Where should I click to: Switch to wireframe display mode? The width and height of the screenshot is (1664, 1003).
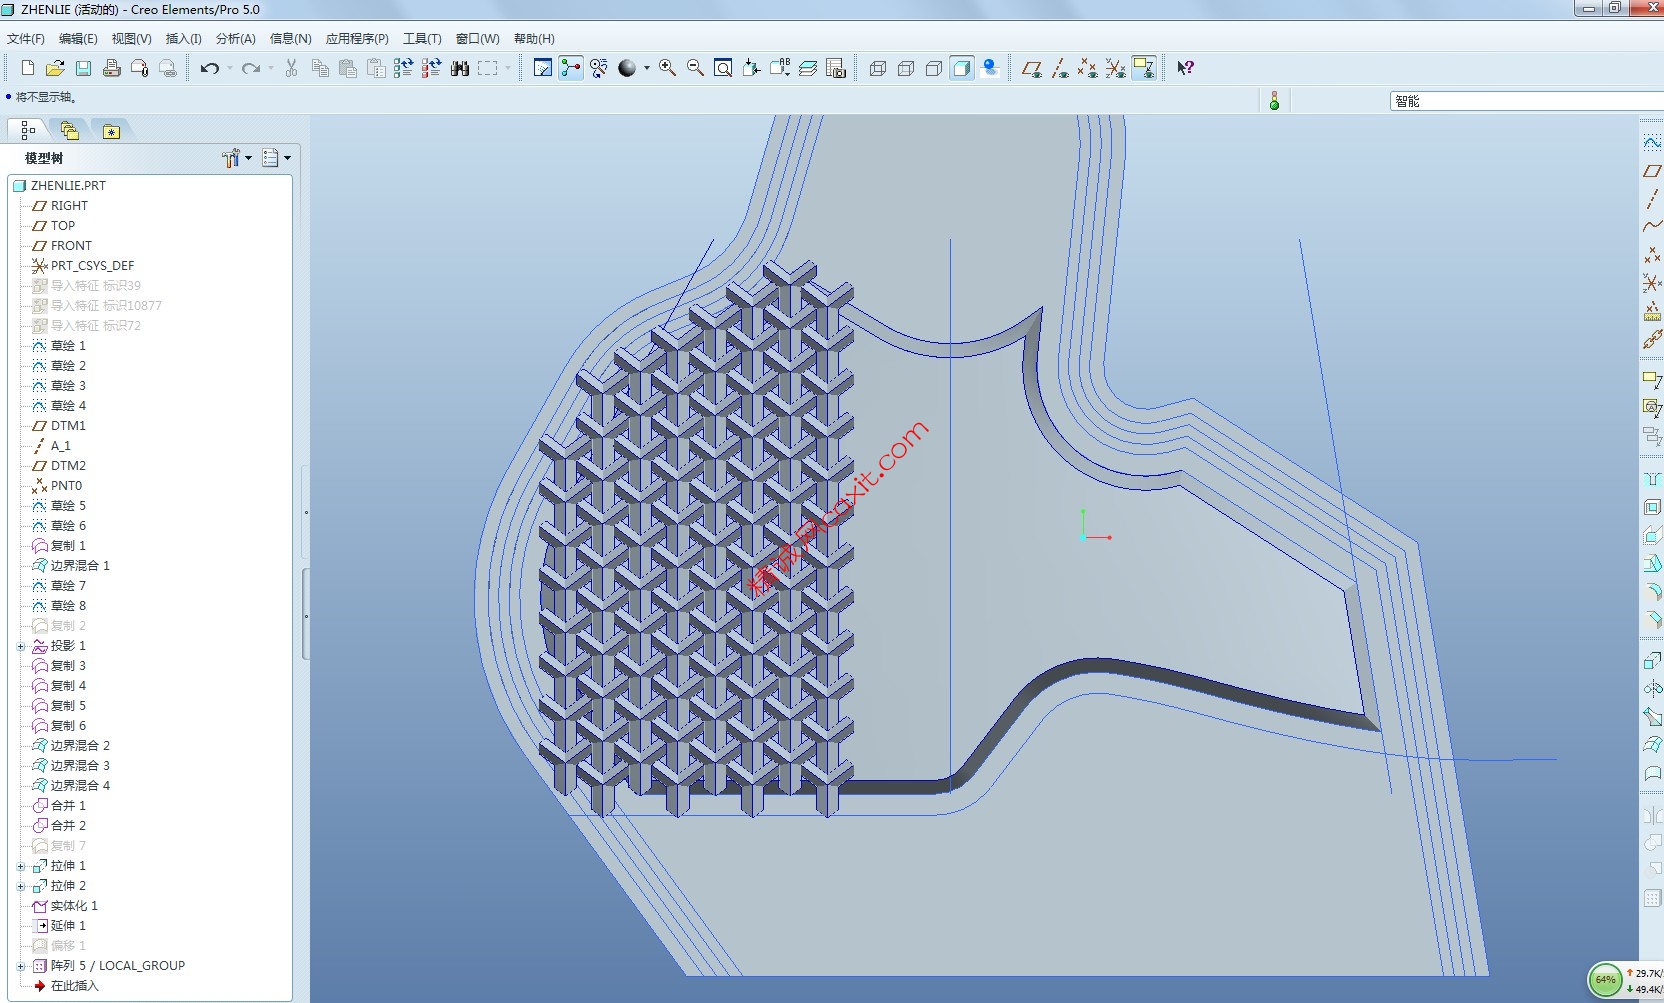[x=878, y=68]
